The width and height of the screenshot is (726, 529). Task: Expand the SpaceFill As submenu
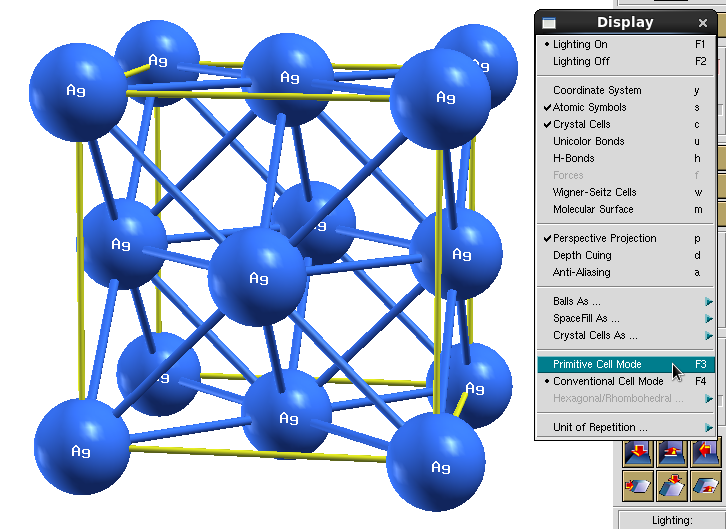click(x=626, y=318)
